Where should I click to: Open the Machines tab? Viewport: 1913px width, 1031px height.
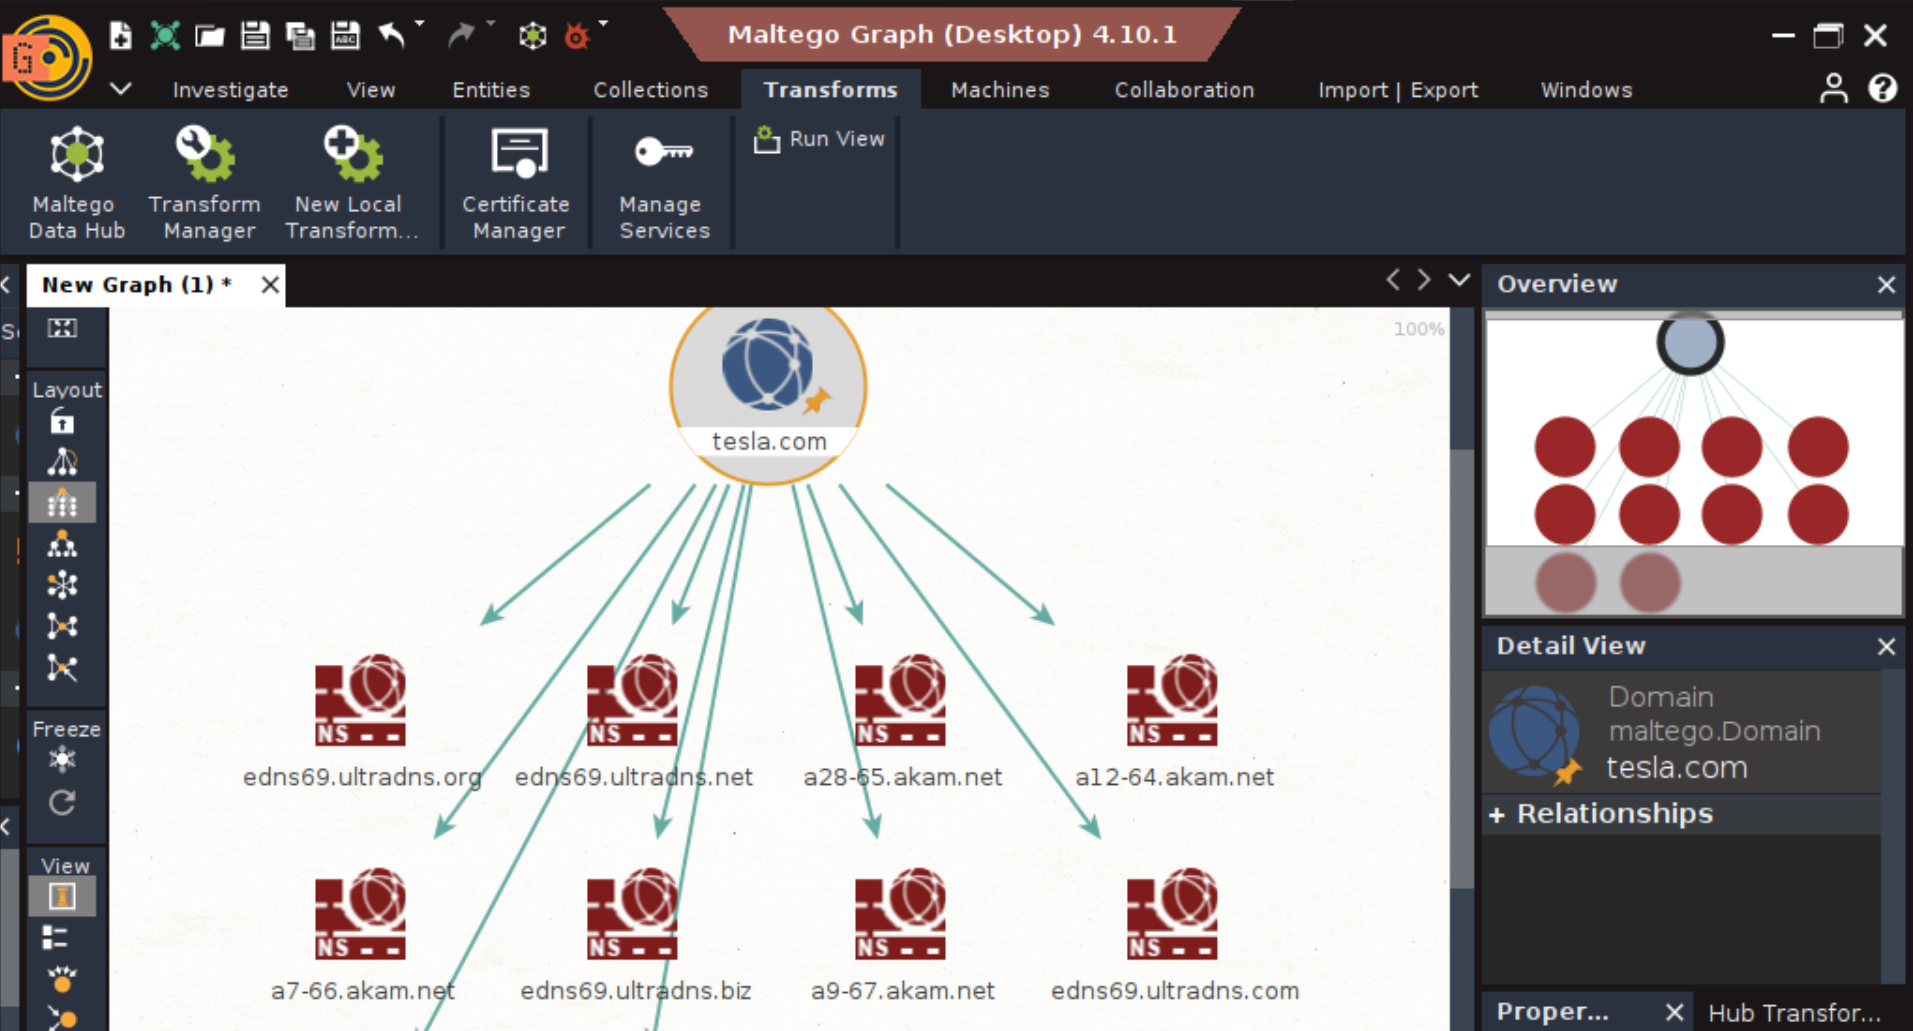tap(1000, 90)
